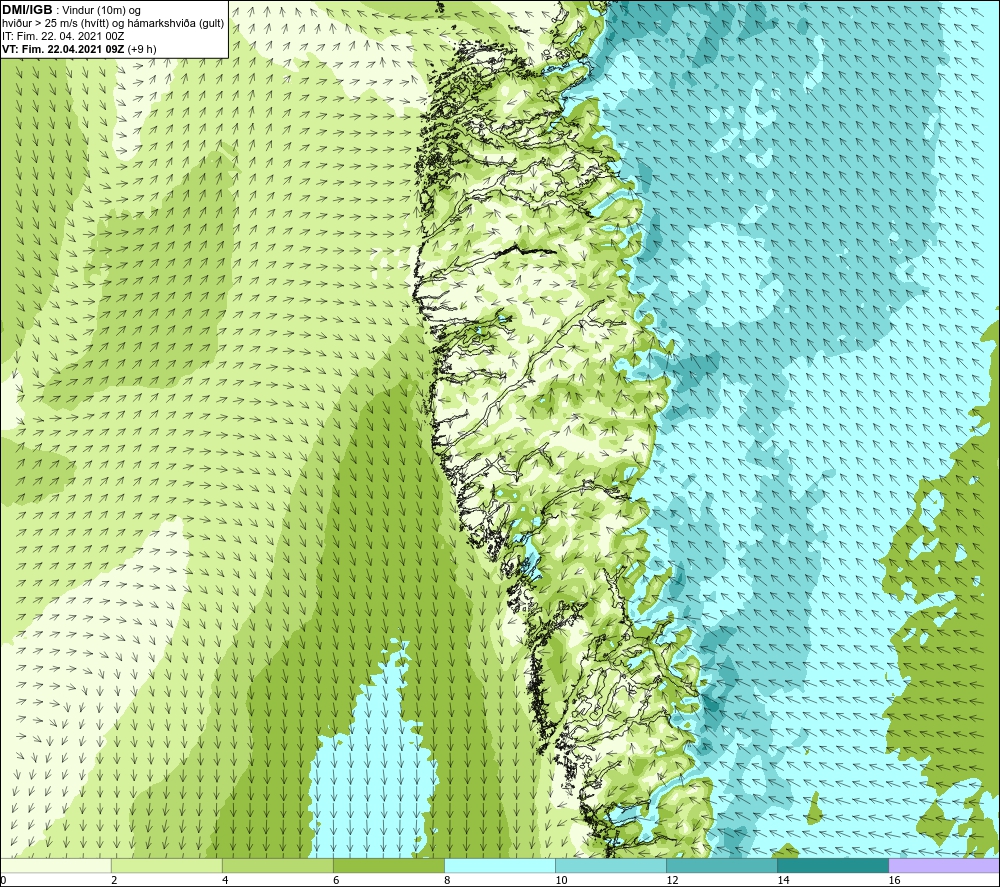
Task: Click the scale label "16"
Action: 894,881
